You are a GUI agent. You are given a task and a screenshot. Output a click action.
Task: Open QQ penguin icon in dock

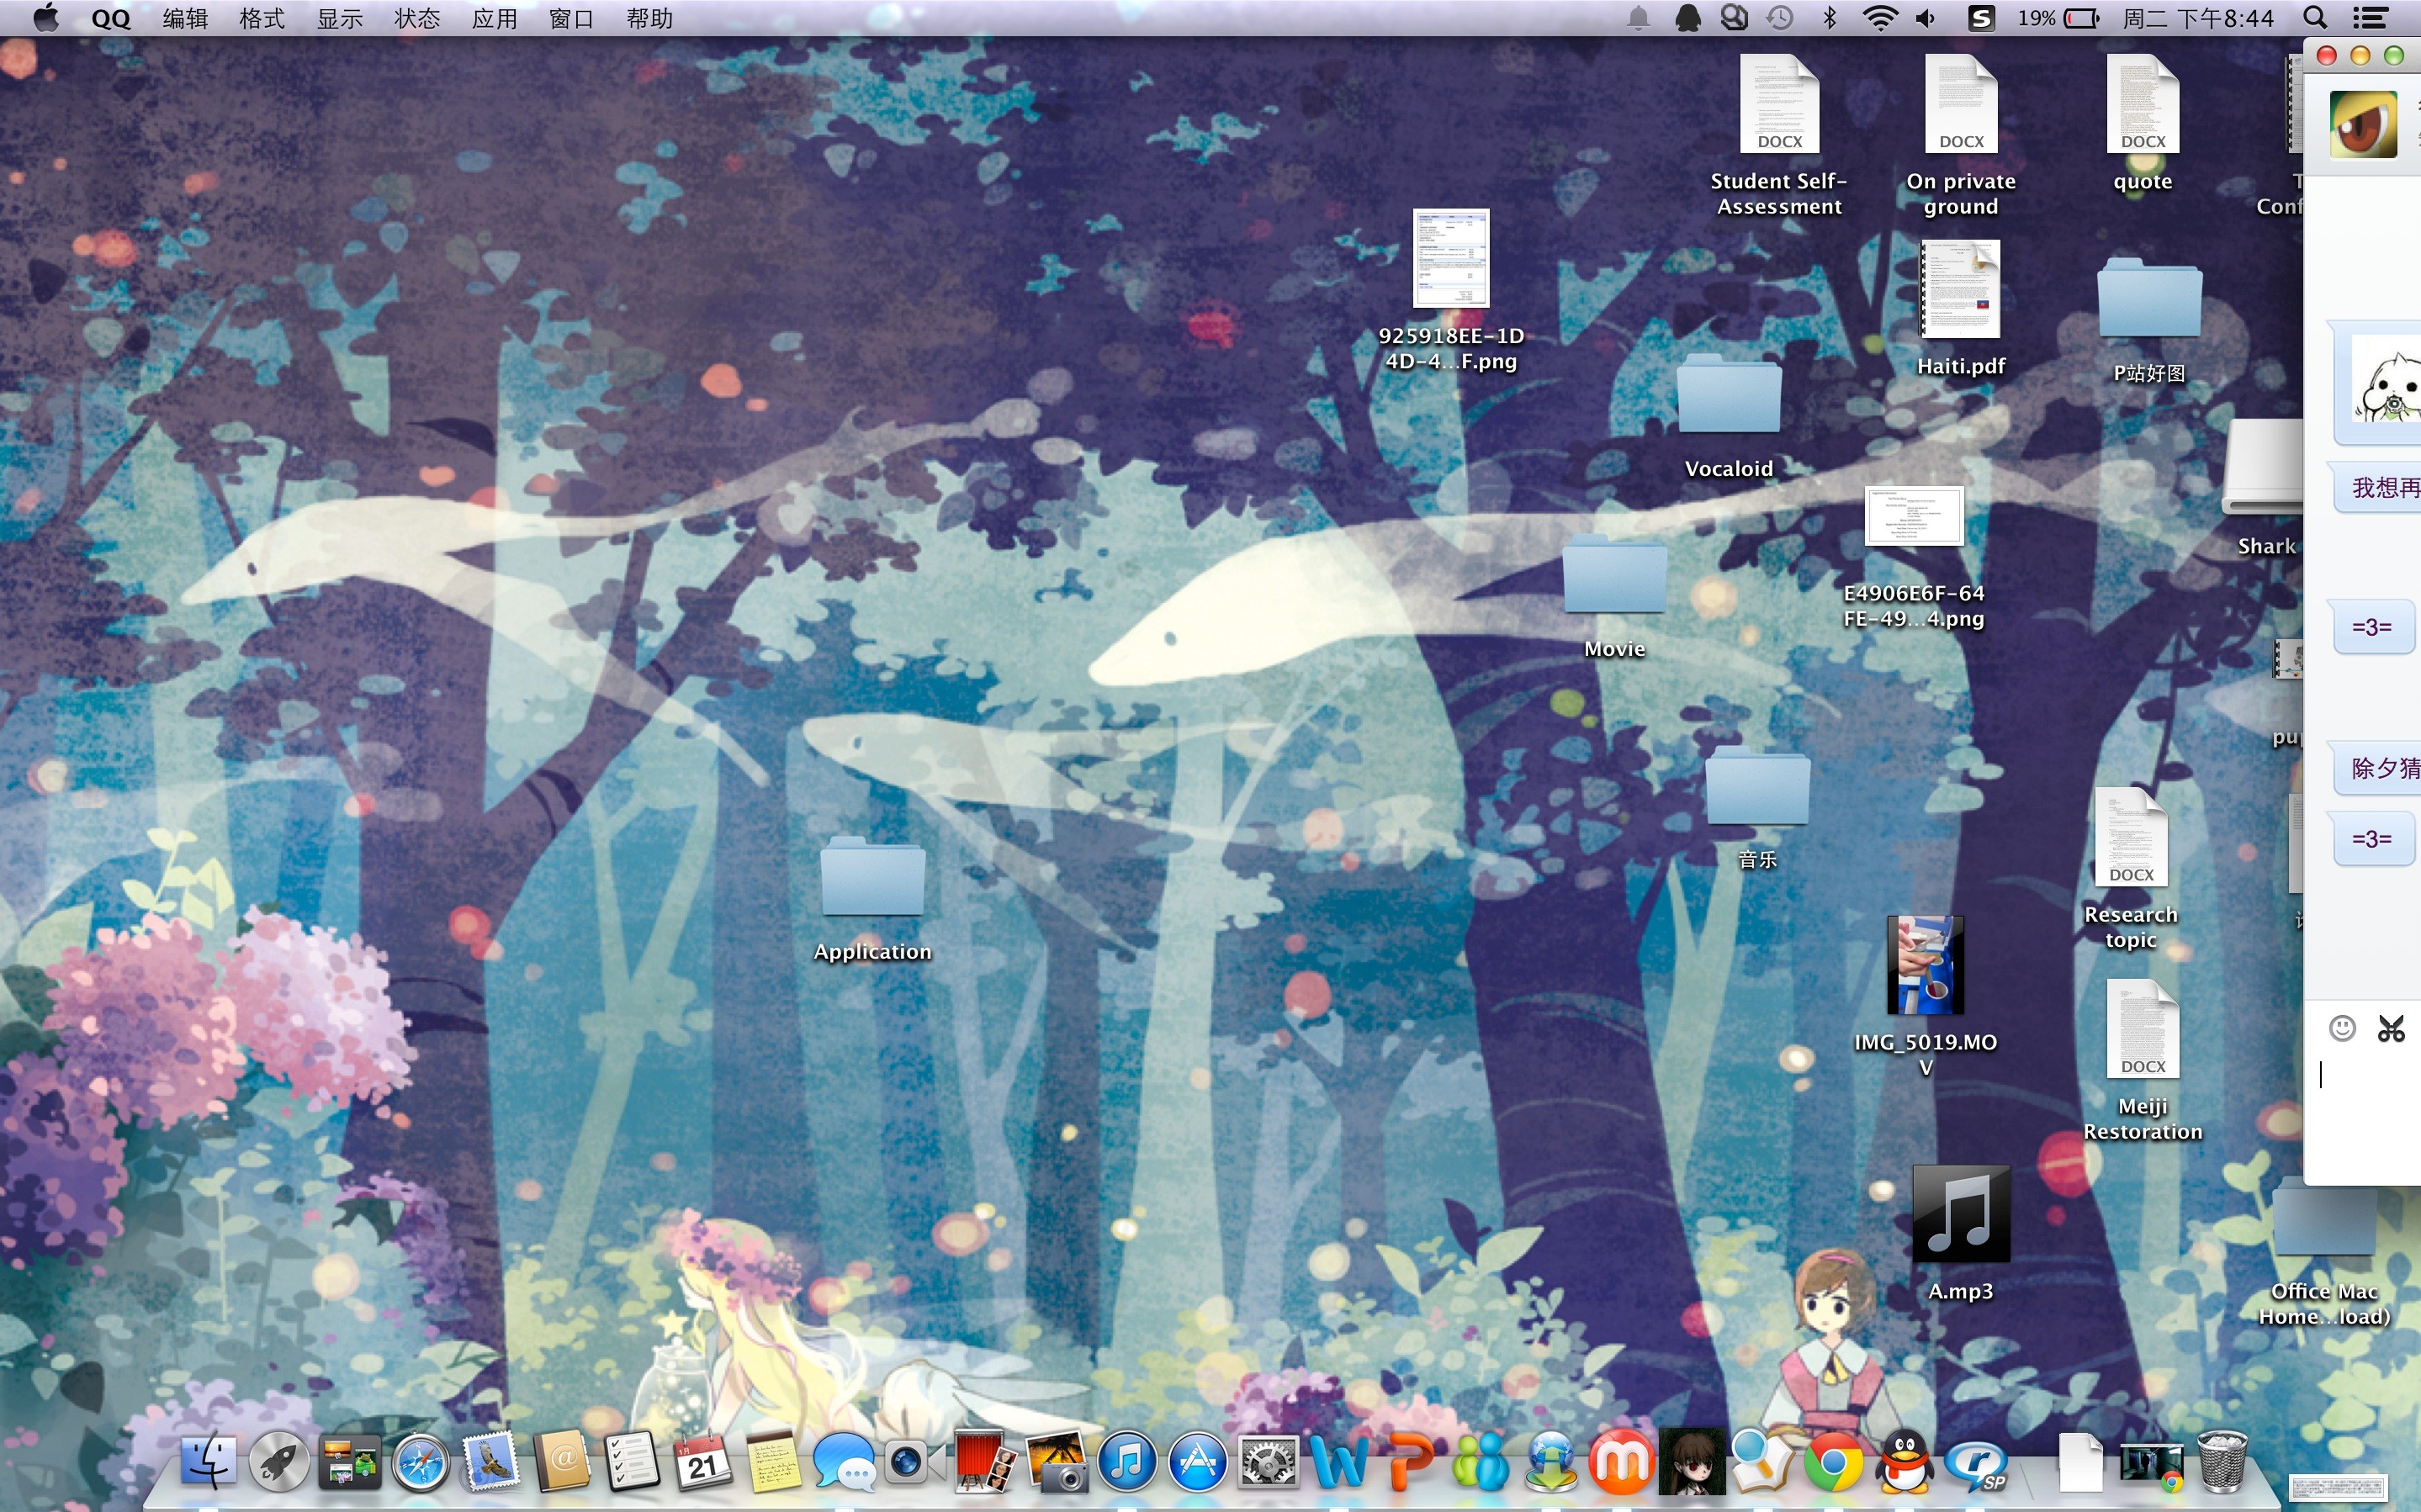(x=1904, y=1463)
